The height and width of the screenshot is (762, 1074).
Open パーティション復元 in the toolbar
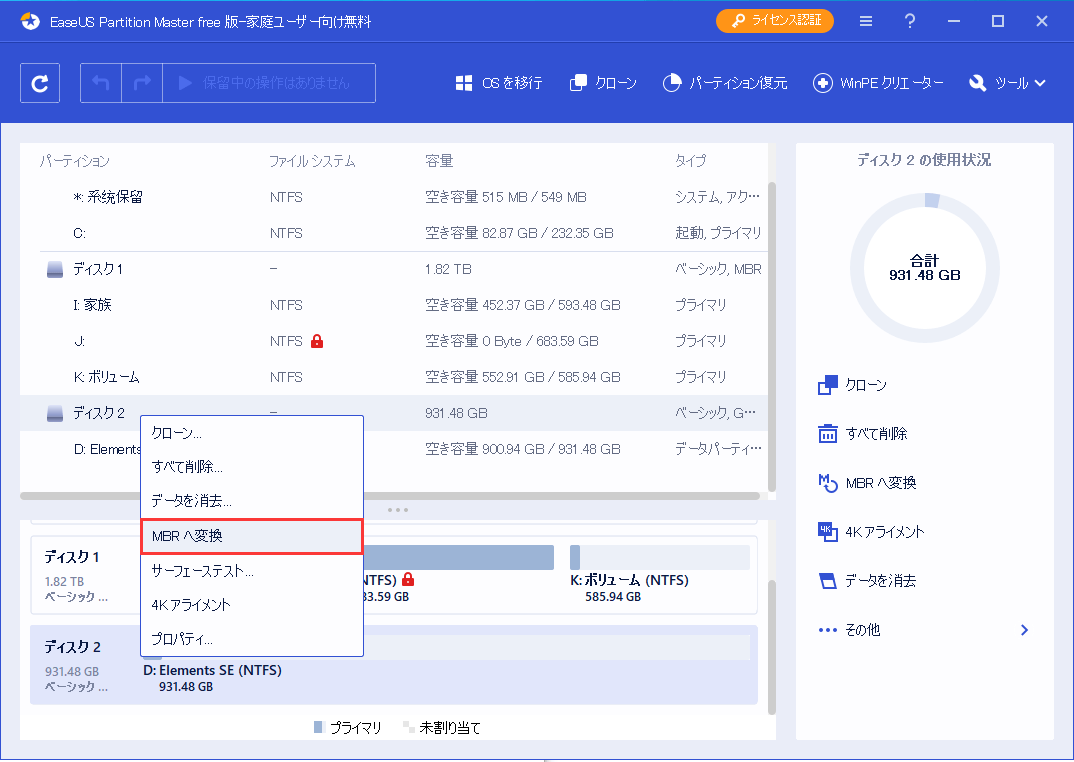725,83
